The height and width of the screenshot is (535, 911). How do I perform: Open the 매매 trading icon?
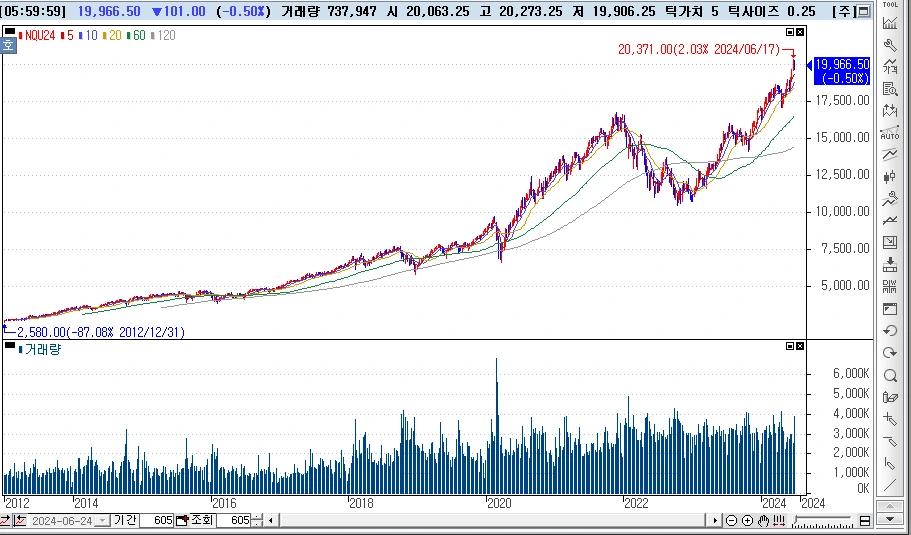890,287
